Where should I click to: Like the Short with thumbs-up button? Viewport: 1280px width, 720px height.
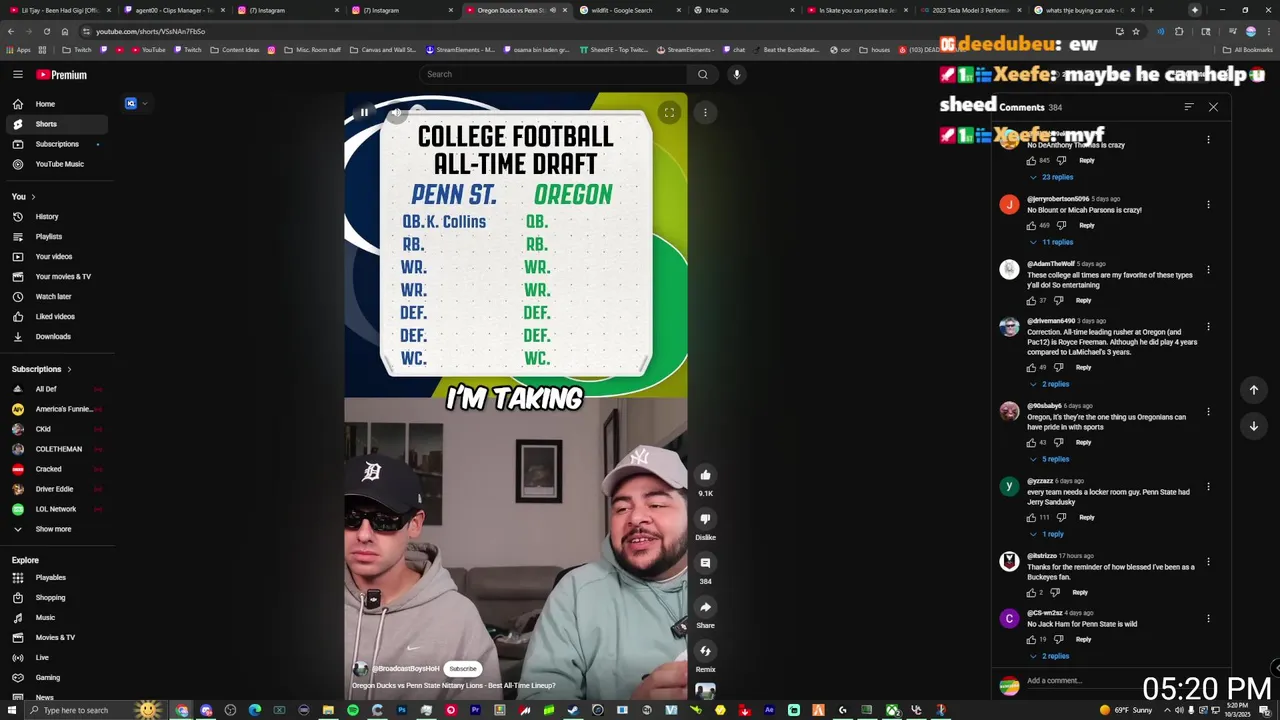[705, 475]
